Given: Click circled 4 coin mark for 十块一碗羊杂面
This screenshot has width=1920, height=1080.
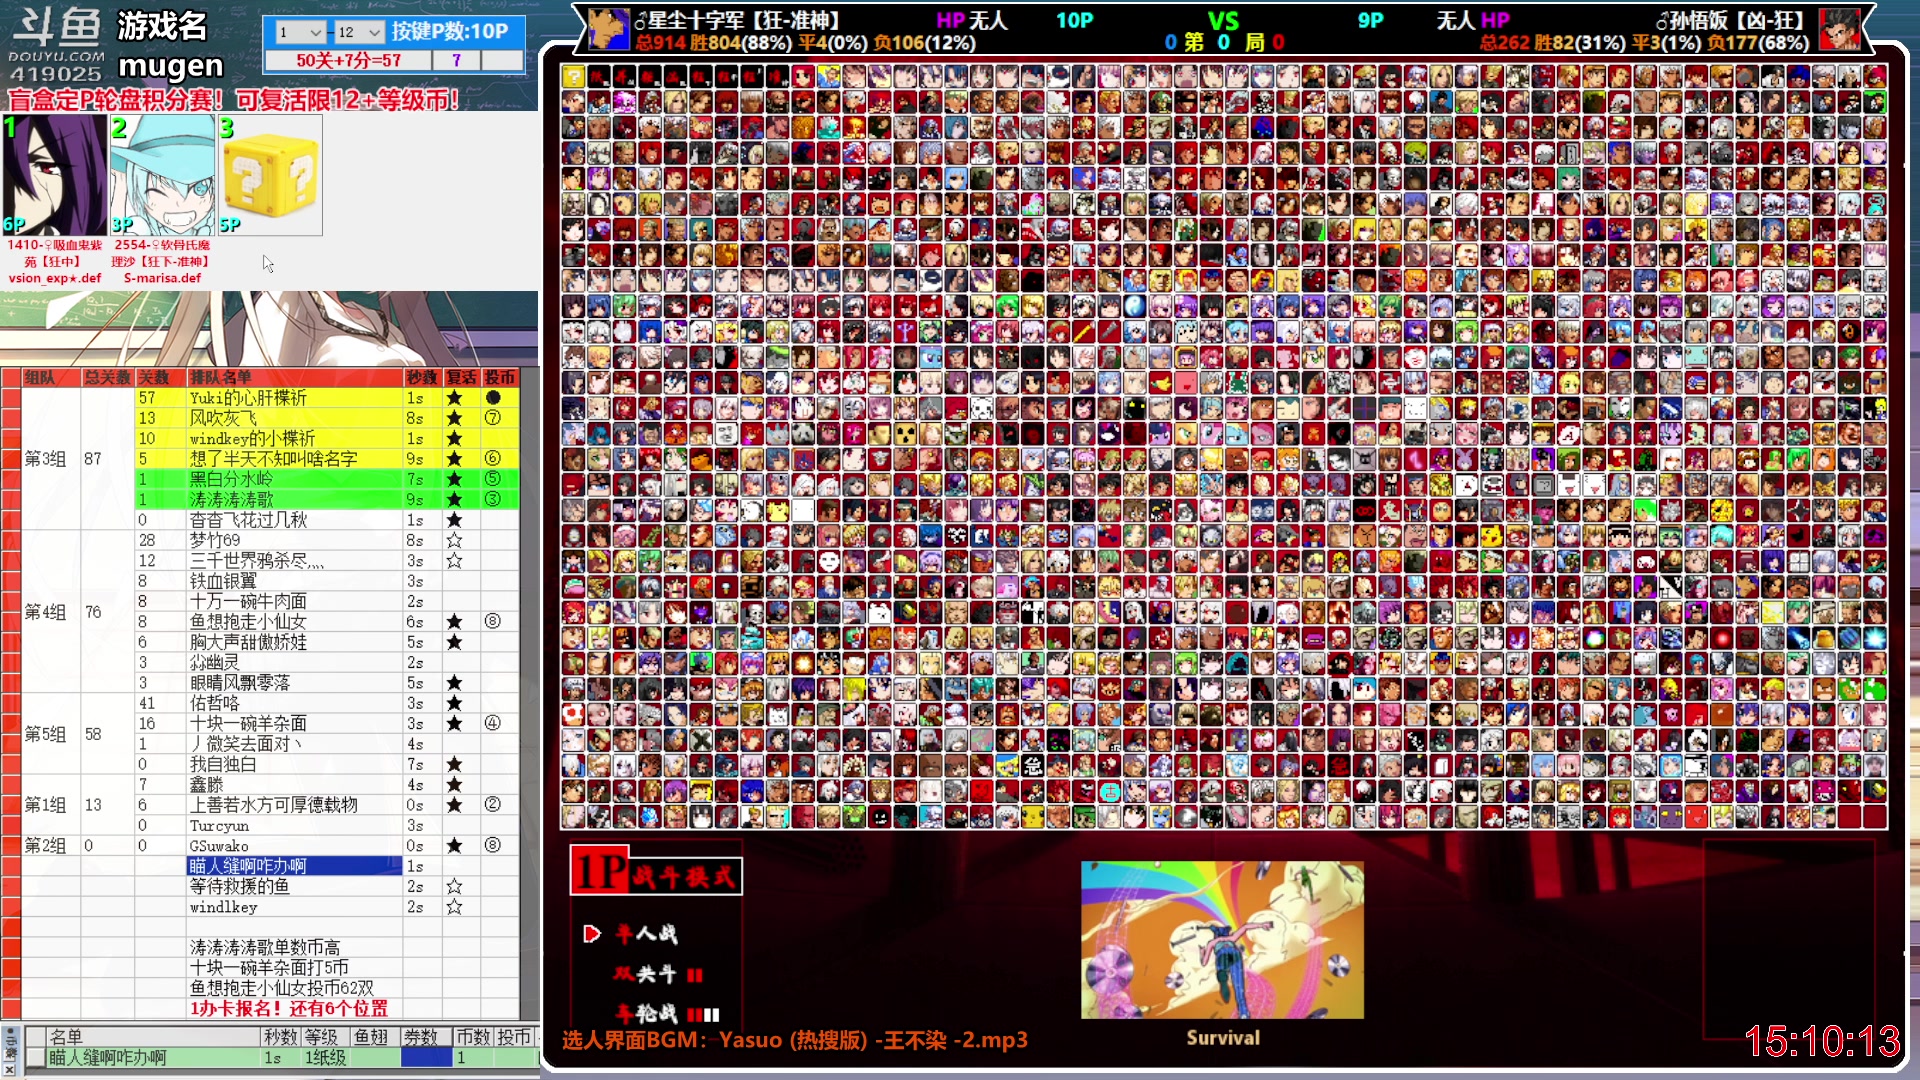Looking at the screenshot, I should pyautogui.click(x=493, y=723).
